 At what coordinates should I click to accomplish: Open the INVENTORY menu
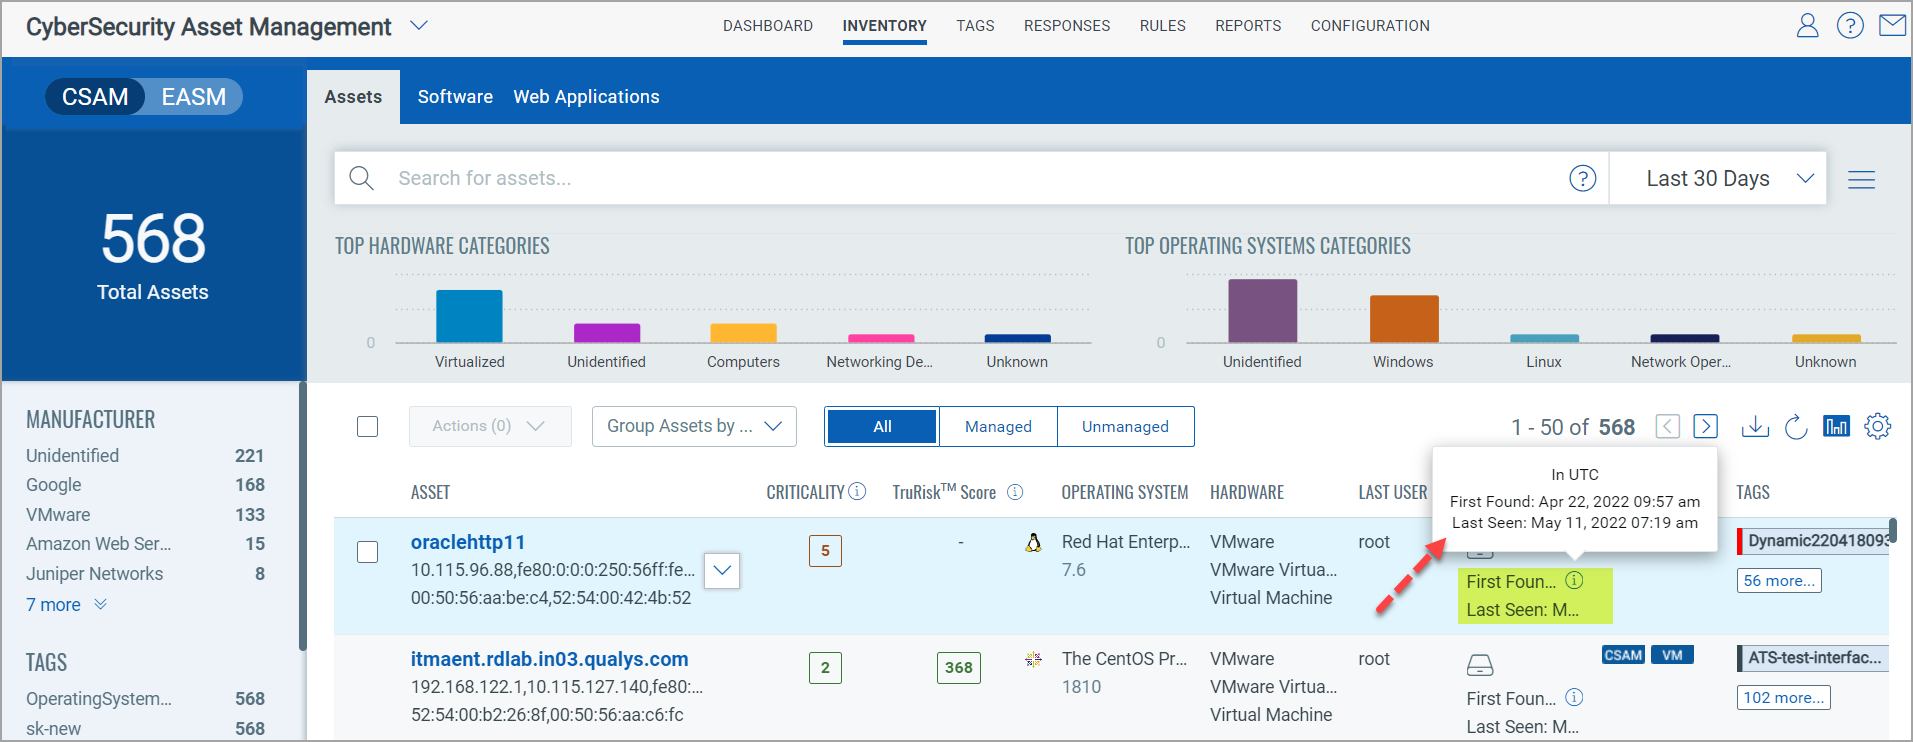click(x=884, y=26)
